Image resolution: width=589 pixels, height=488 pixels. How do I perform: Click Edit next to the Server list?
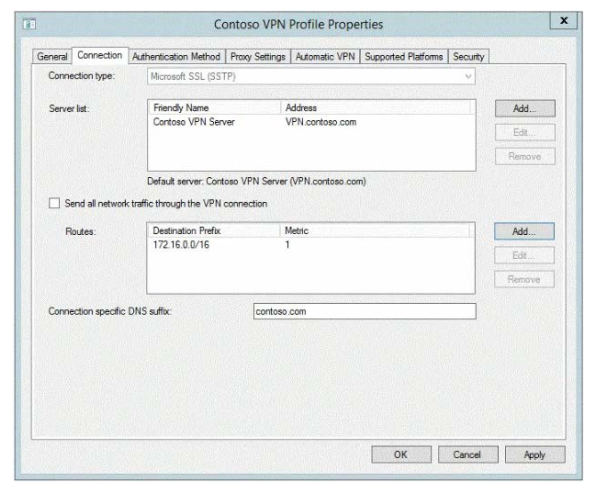coord(525,133)
